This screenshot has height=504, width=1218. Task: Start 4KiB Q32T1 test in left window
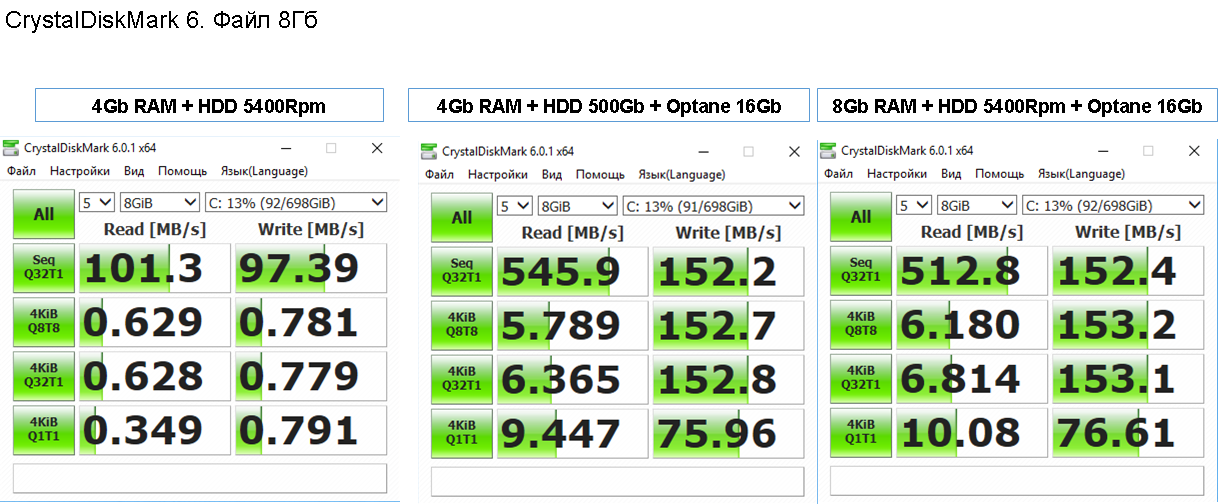click(x=44, y=376)
